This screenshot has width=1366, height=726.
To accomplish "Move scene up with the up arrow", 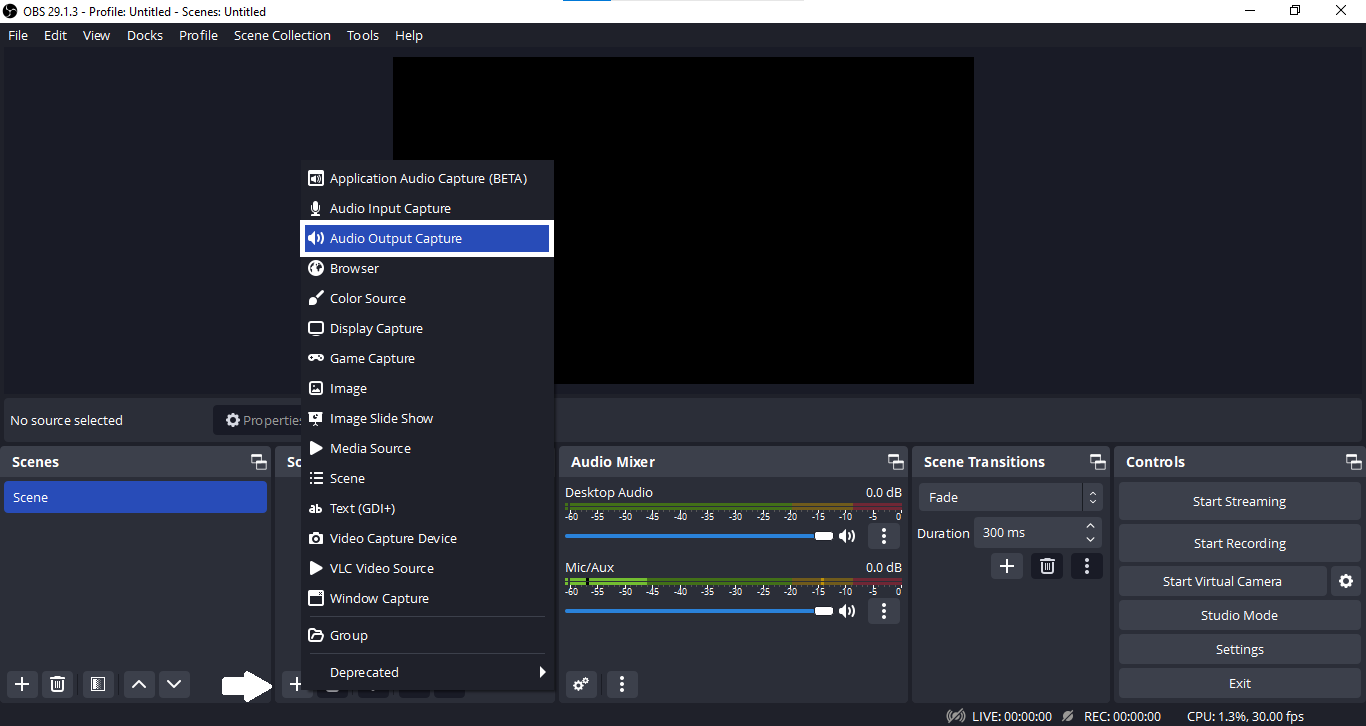I will point(139,684).
